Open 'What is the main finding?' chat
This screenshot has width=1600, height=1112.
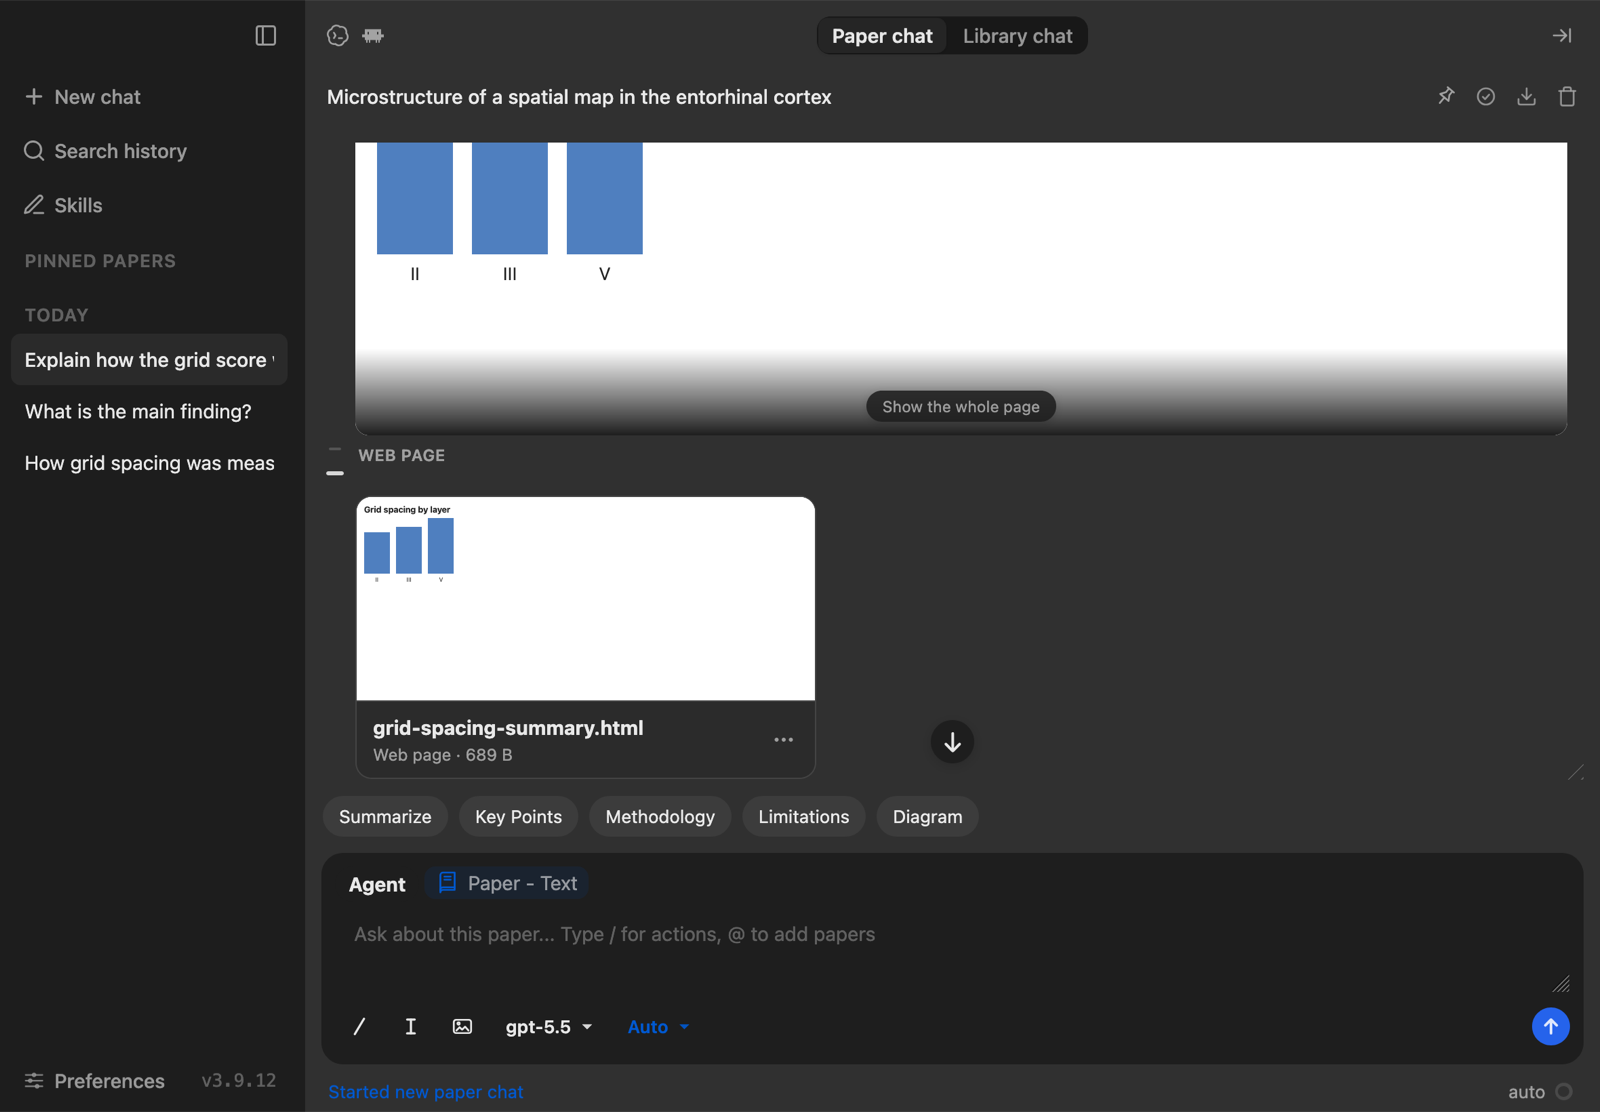[x=149, y=411]
